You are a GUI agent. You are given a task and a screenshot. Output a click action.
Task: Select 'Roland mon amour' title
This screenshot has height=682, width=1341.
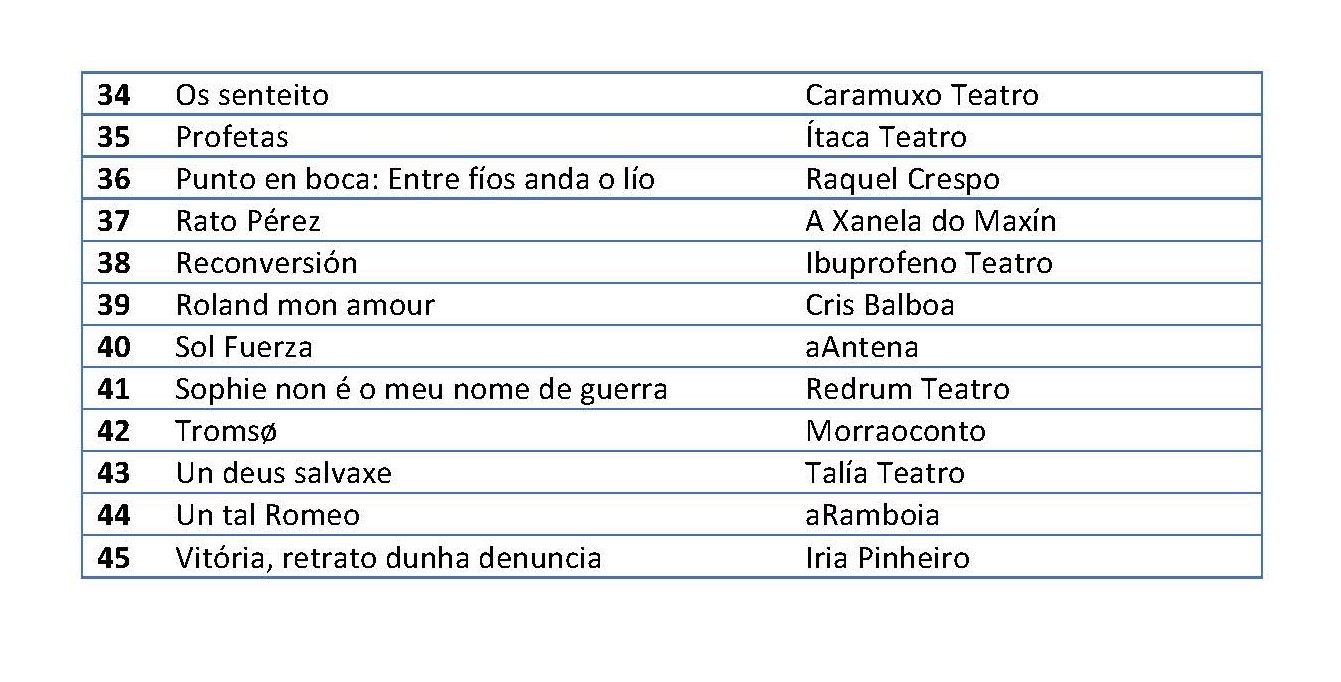pyautogui.click(x=305, y=305)
